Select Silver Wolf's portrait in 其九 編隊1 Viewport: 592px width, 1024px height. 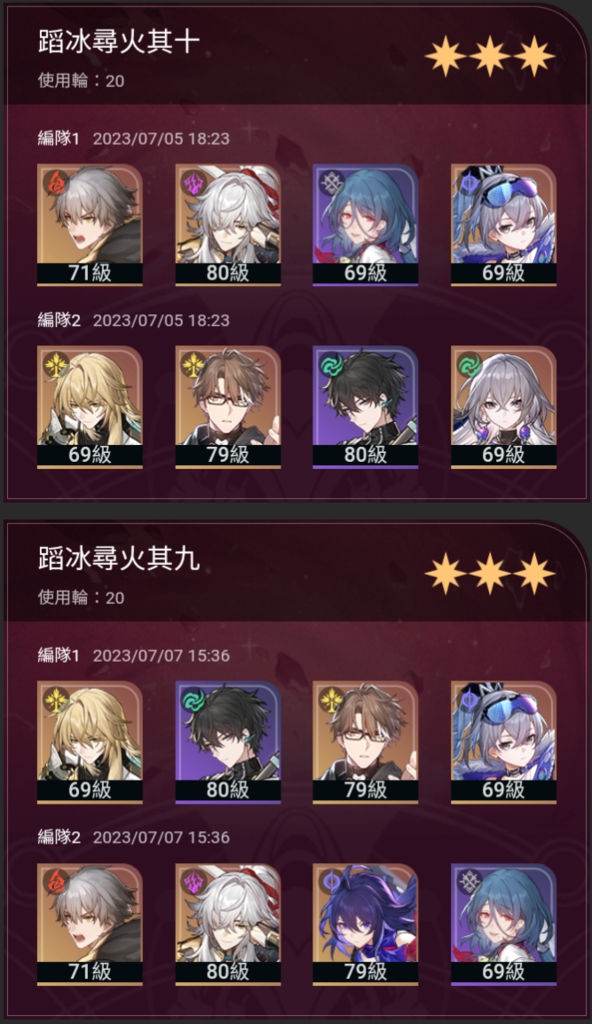503,742
